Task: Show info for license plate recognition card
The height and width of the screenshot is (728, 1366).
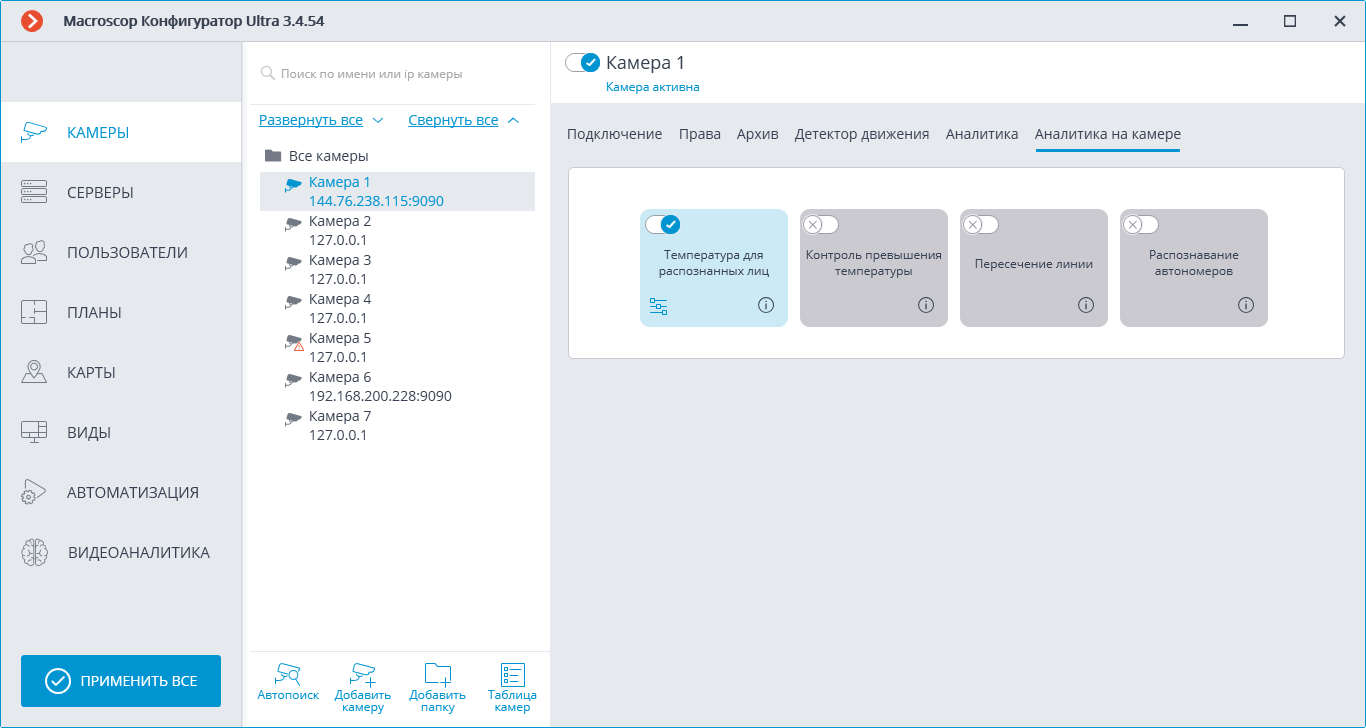Action: (1246, 305)
